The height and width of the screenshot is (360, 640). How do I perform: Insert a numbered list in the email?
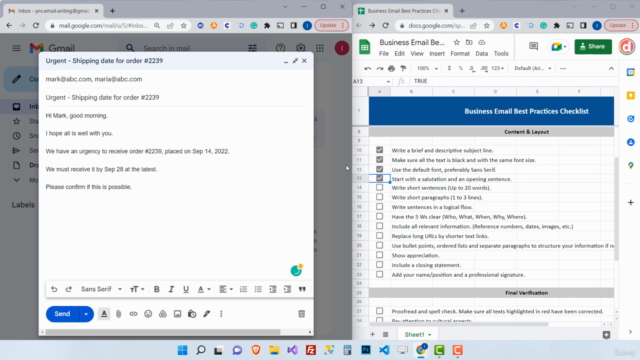(x=243, y=289)
